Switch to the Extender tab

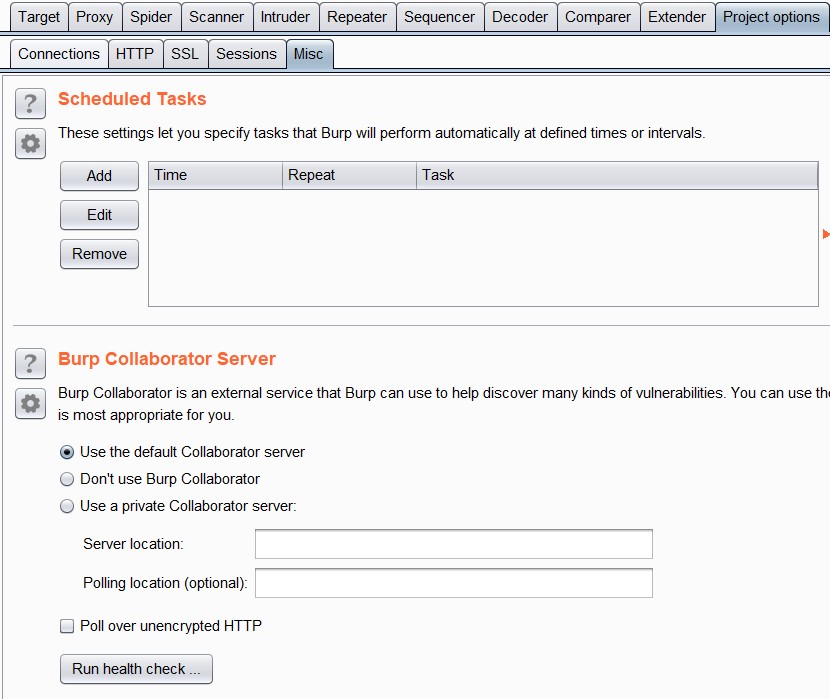pyautogui.click(x=677, y=17)
